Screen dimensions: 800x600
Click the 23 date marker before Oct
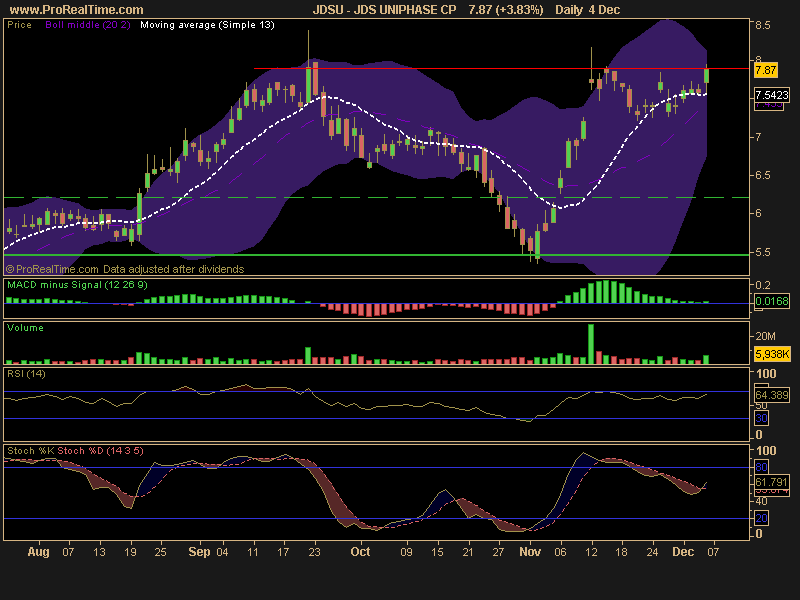point(314,552)
